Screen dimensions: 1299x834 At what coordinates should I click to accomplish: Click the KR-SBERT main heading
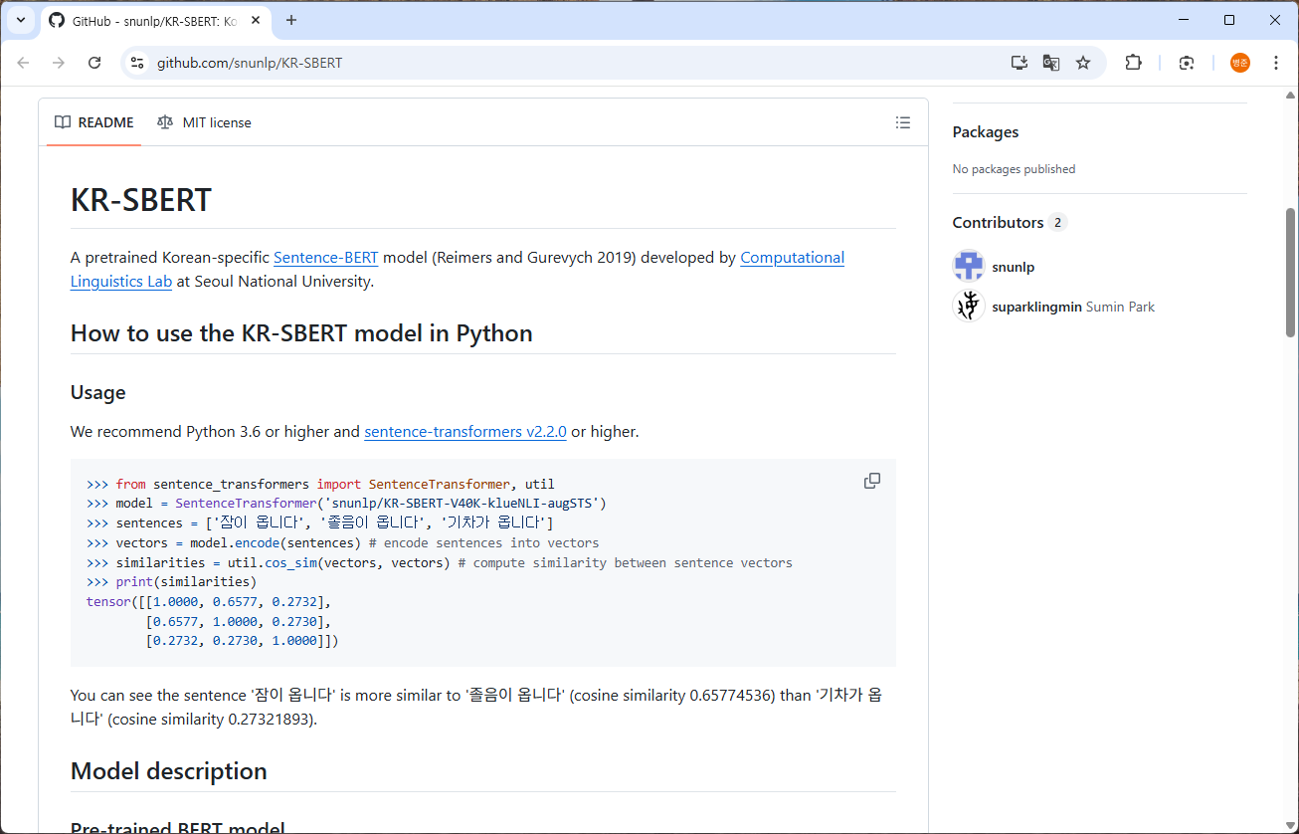click(x=141, y=200)
